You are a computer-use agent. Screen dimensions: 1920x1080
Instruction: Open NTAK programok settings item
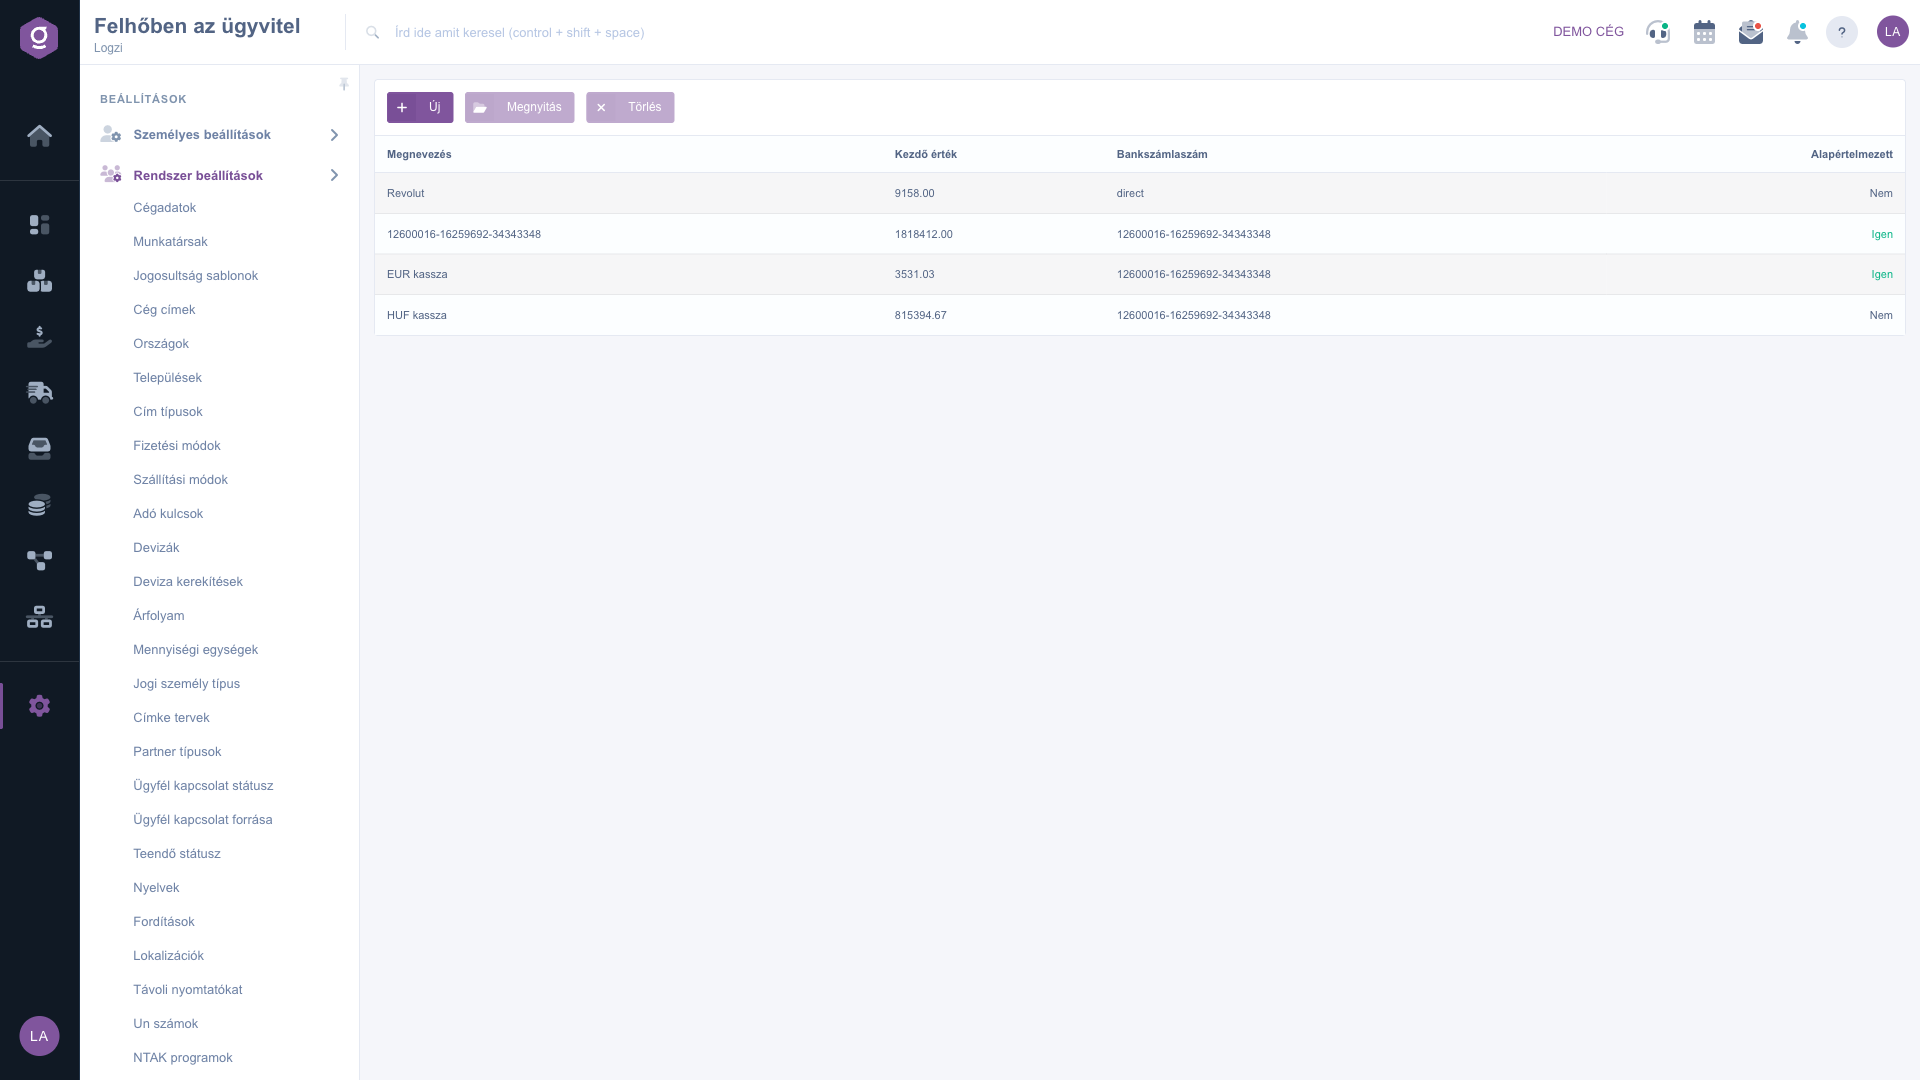point(183,1058)
